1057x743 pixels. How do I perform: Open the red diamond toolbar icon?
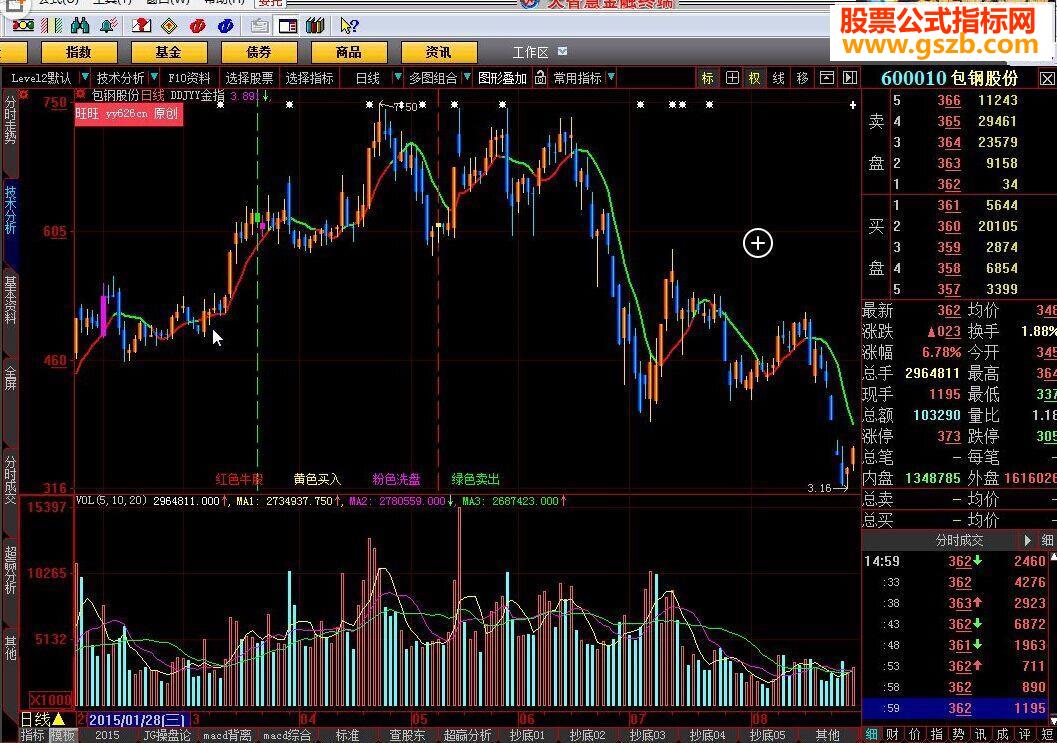[170, 25]
